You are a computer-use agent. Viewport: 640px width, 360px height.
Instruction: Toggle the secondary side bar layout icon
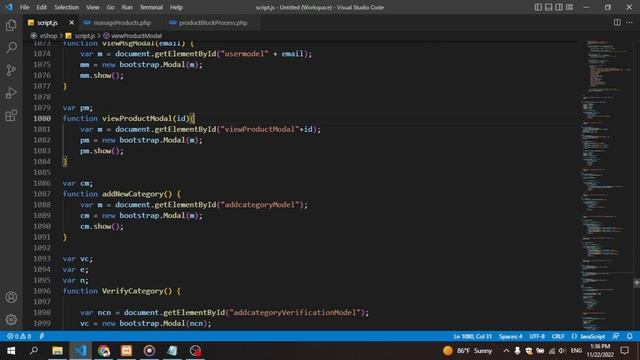tap(559, 7)
